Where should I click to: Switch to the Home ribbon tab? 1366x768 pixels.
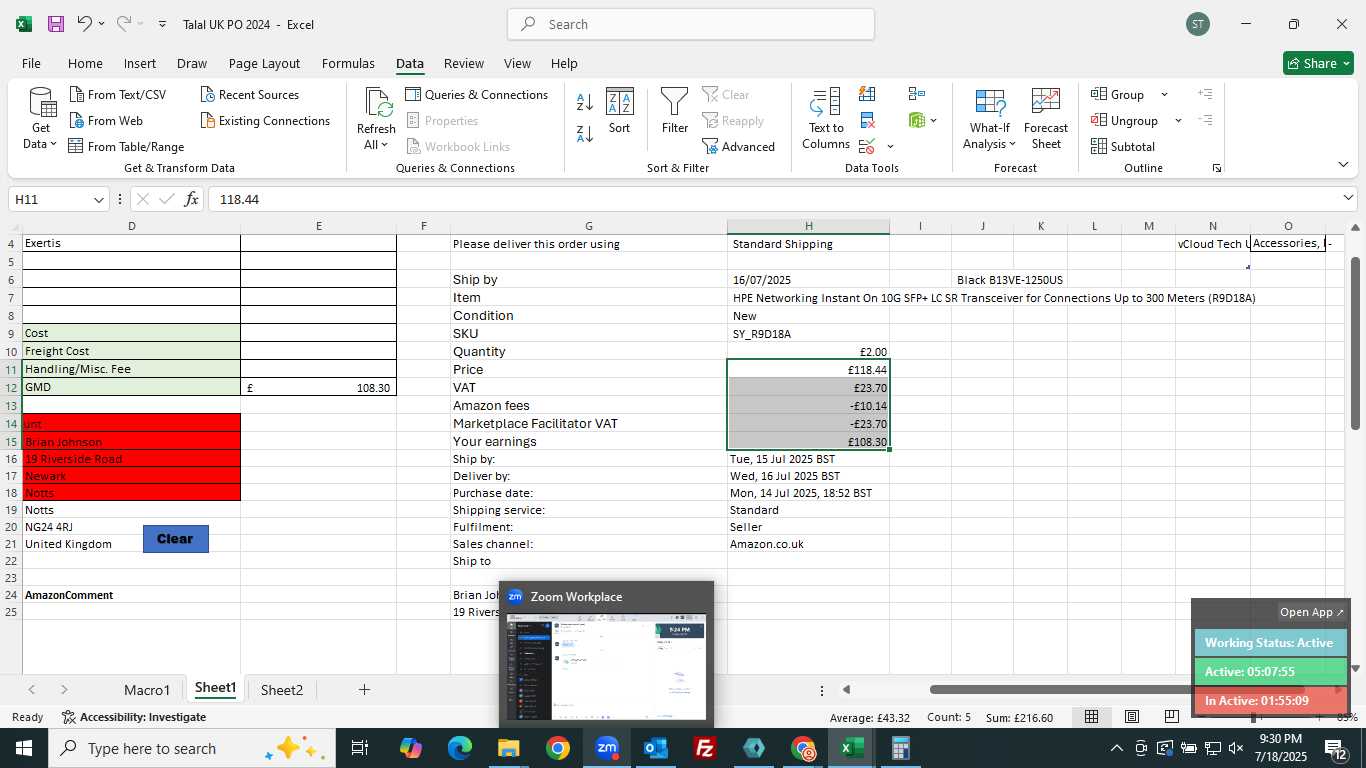pos(85,63)
